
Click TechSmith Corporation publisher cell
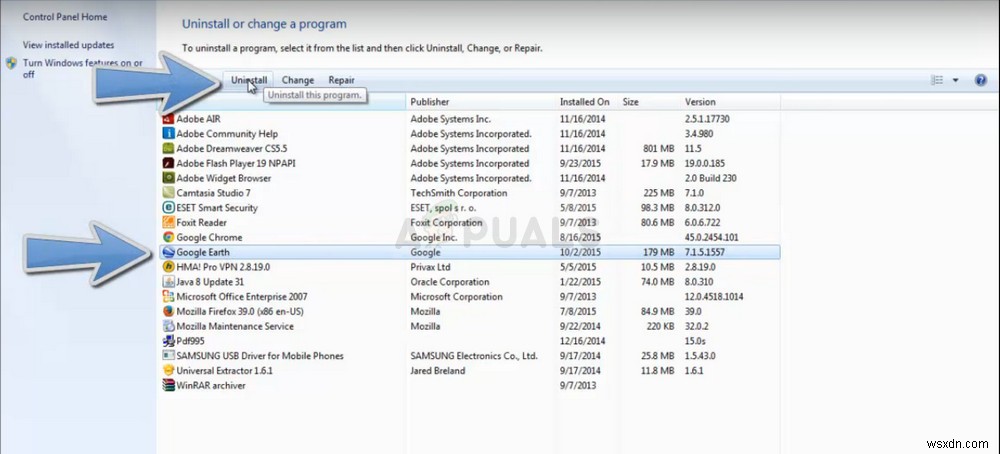(459, 193)
